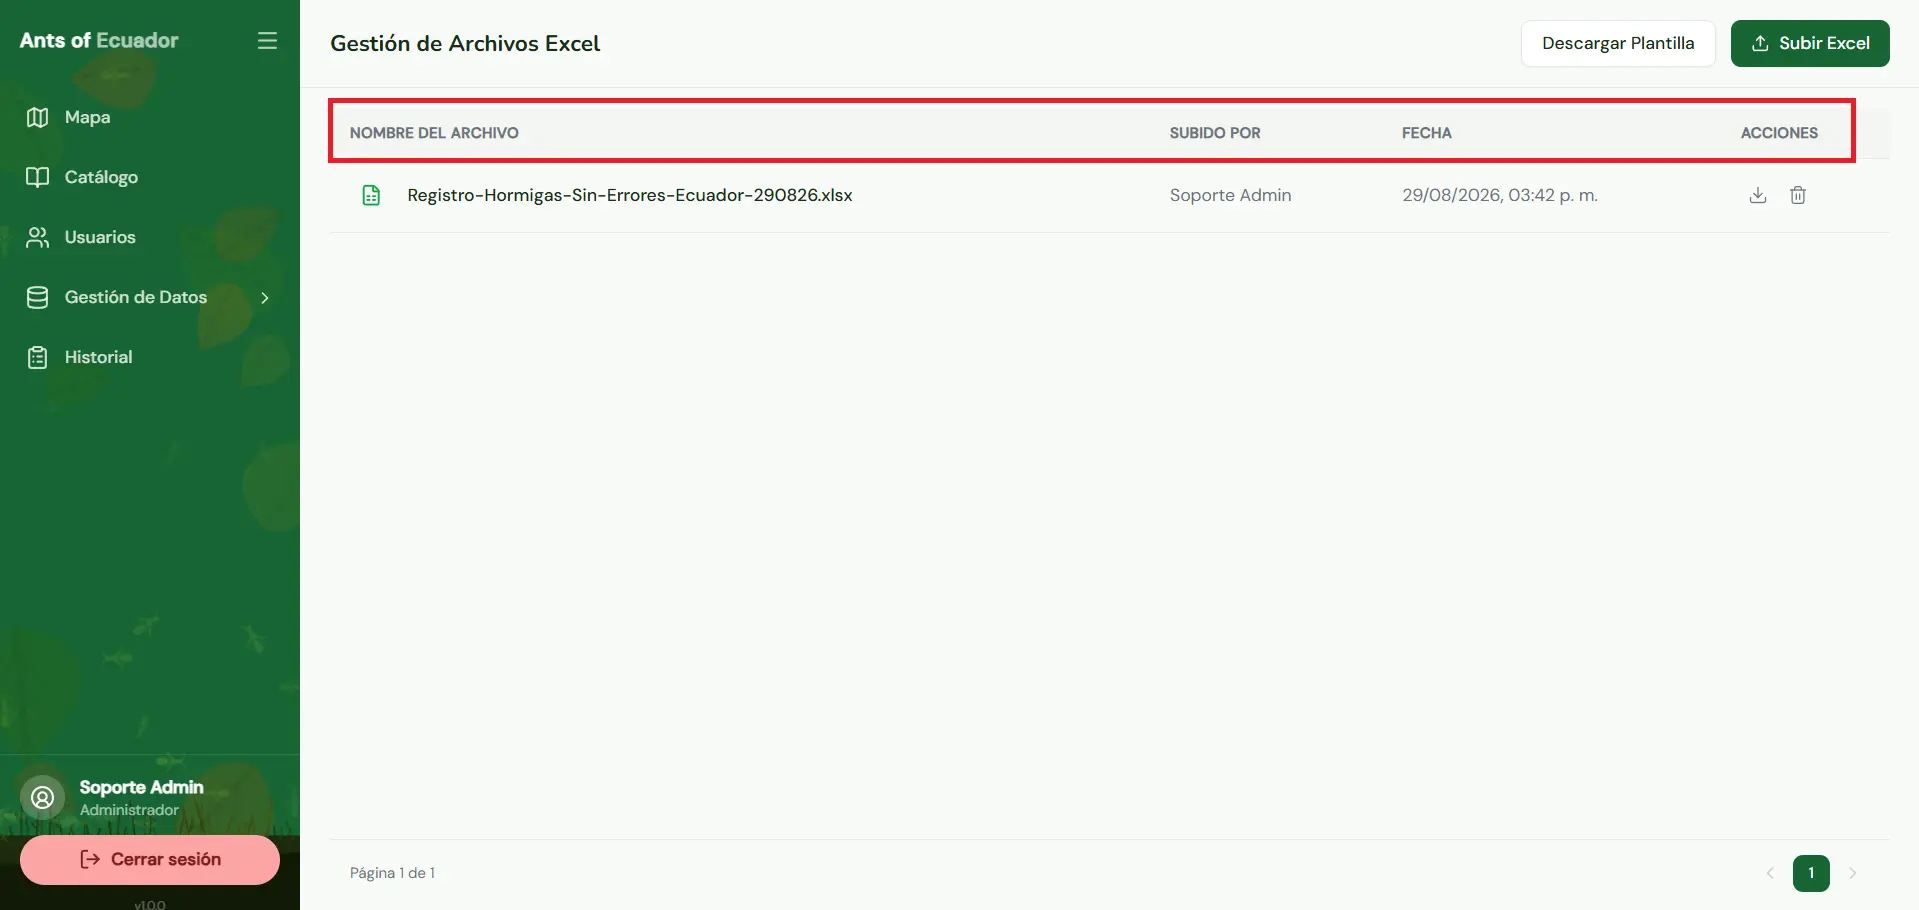This screenshot has height=910, width=1919.
Task: Click the FECHA column header
Action: point(1427,133)
